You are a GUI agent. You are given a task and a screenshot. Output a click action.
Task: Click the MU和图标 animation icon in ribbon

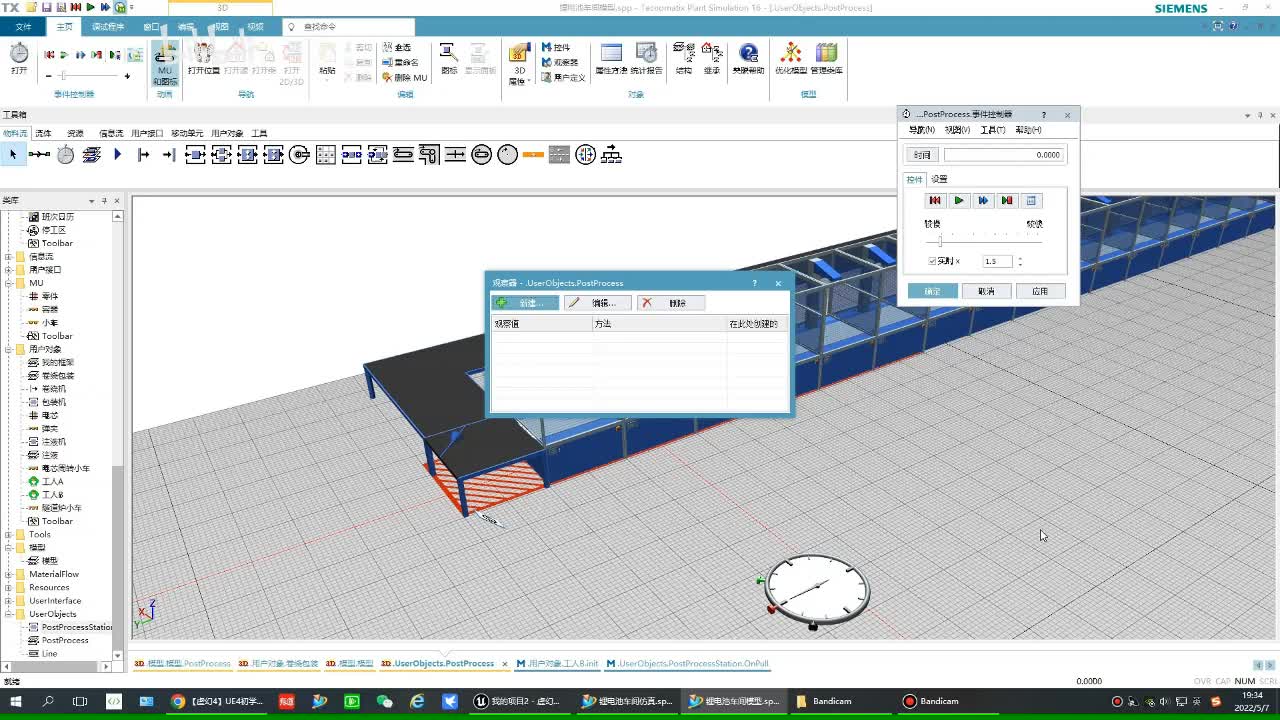coord(165,60)
